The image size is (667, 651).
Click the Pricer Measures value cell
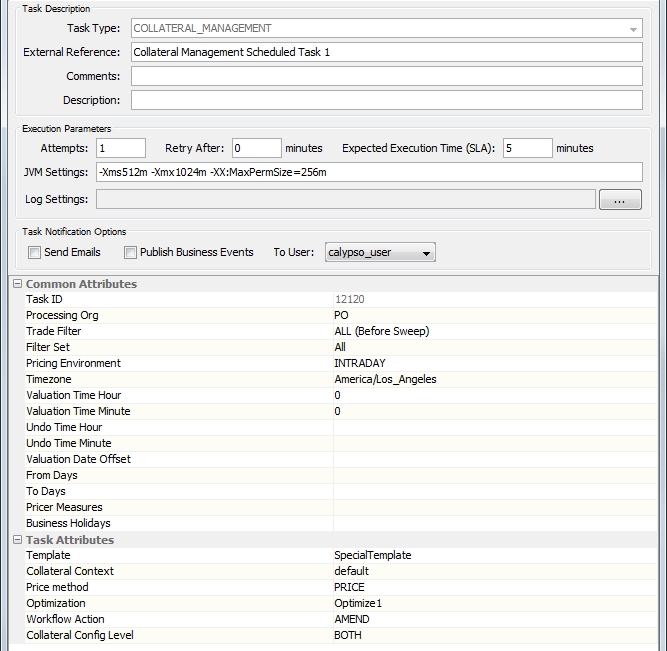point(495,507)
